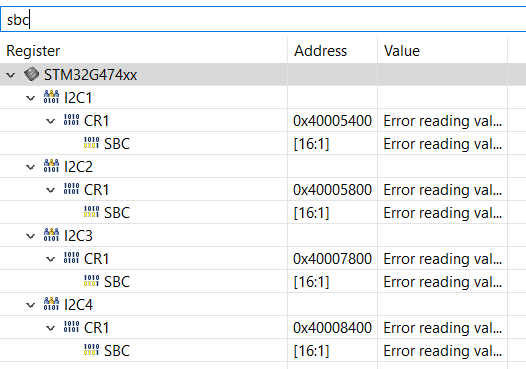
Task: Click the error value of I2C4 CR1
Action: pyautogui.click(x=442, y=328)
